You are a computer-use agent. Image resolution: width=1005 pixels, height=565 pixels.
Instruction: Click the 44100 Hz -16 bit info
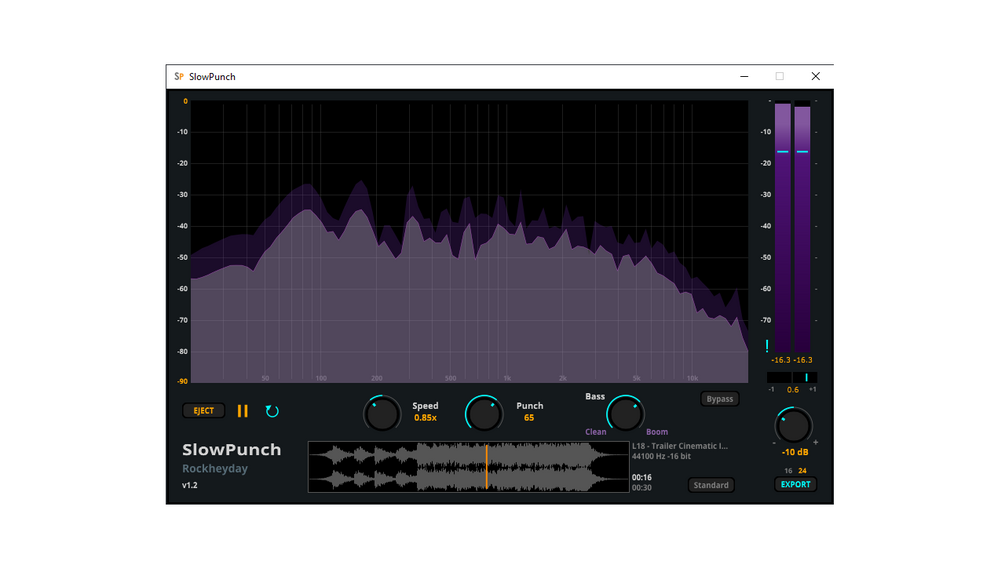tap(661, 456)
